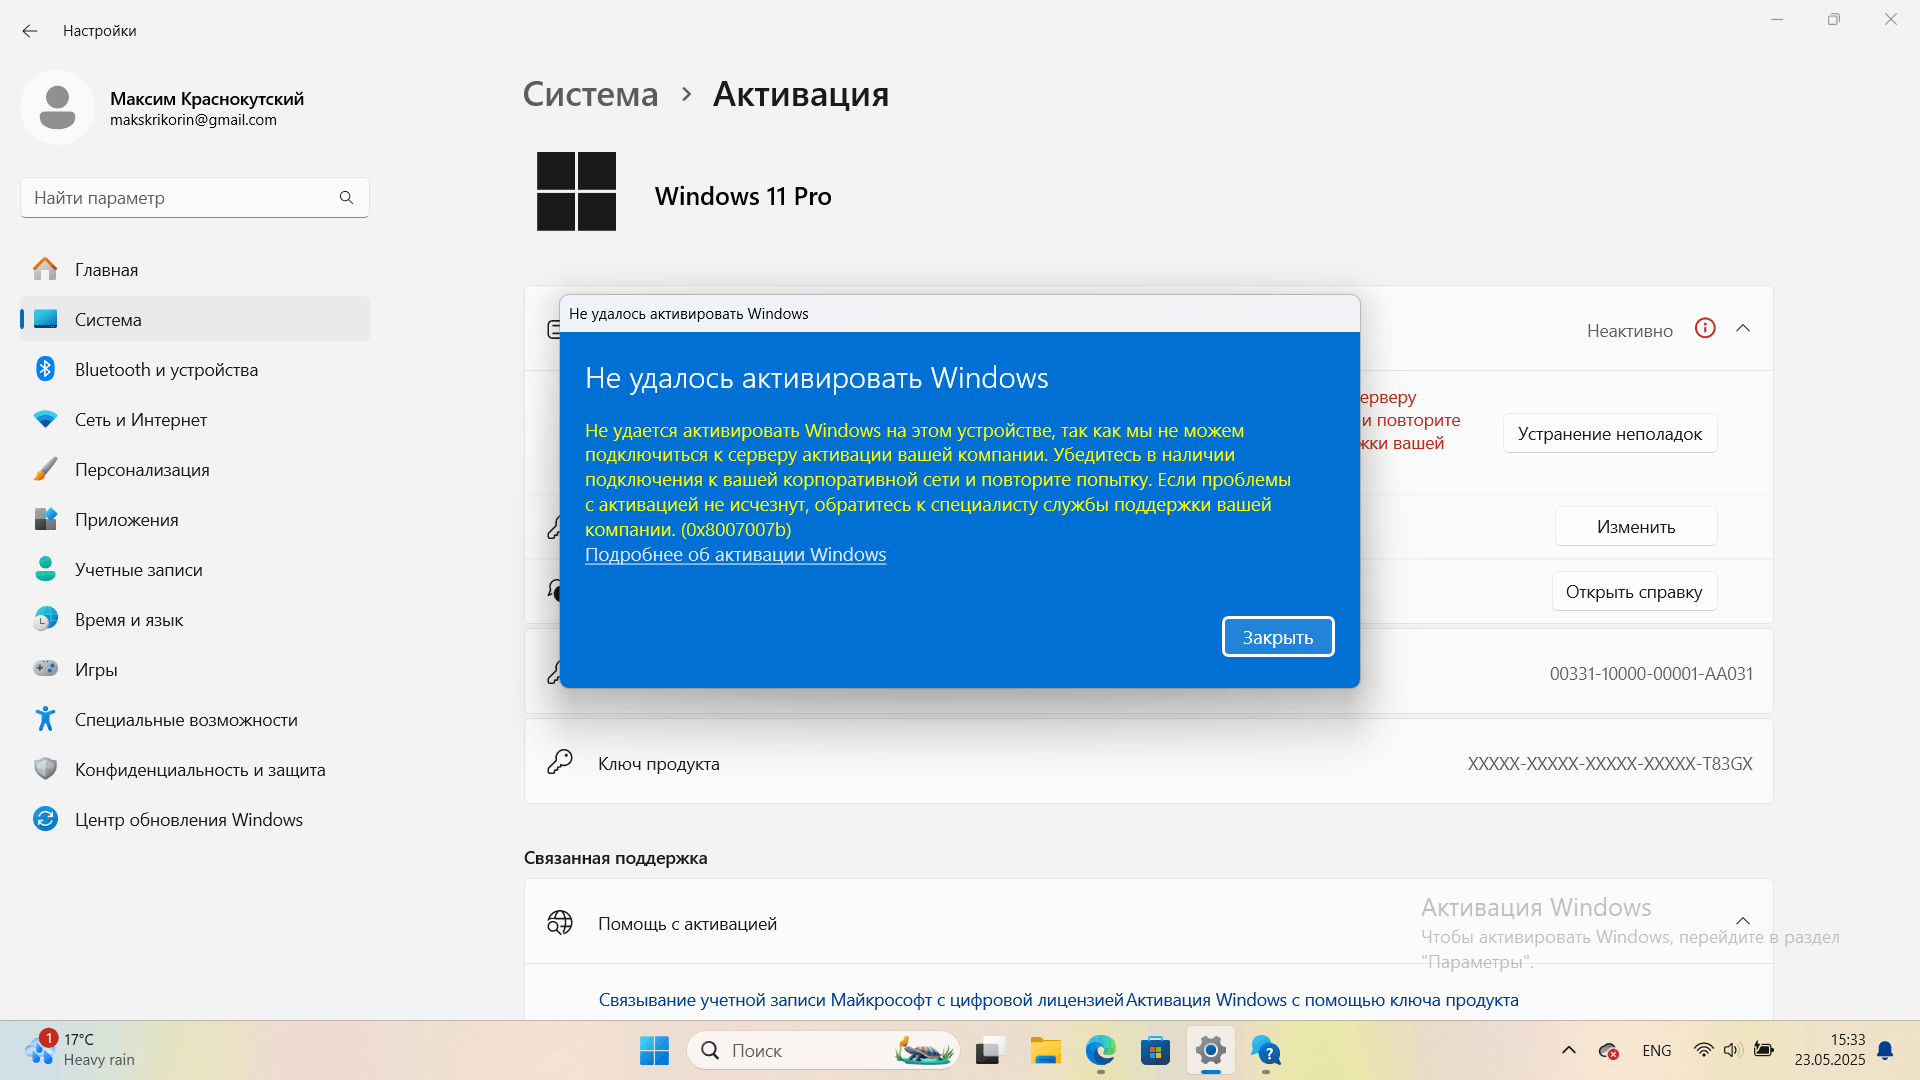Open Главная home page
1920x1080 pixels.
click(195, 270)
